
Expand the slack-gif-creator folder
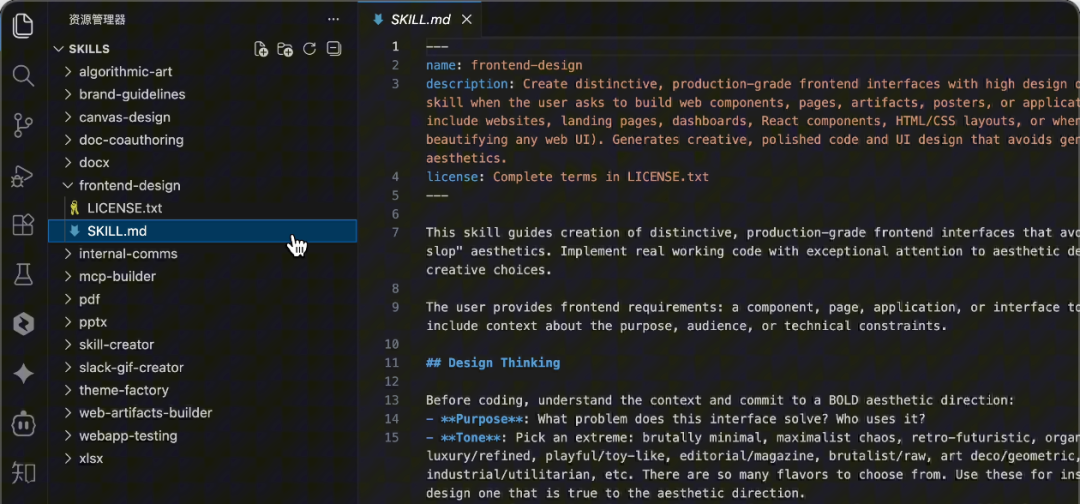click(68, 367)
